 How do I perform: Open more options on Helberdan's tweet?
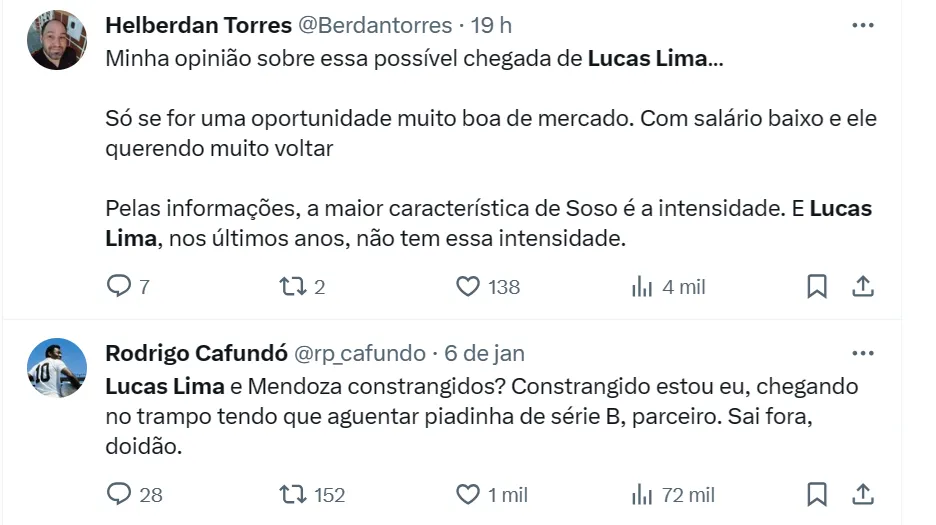[862, 25]
